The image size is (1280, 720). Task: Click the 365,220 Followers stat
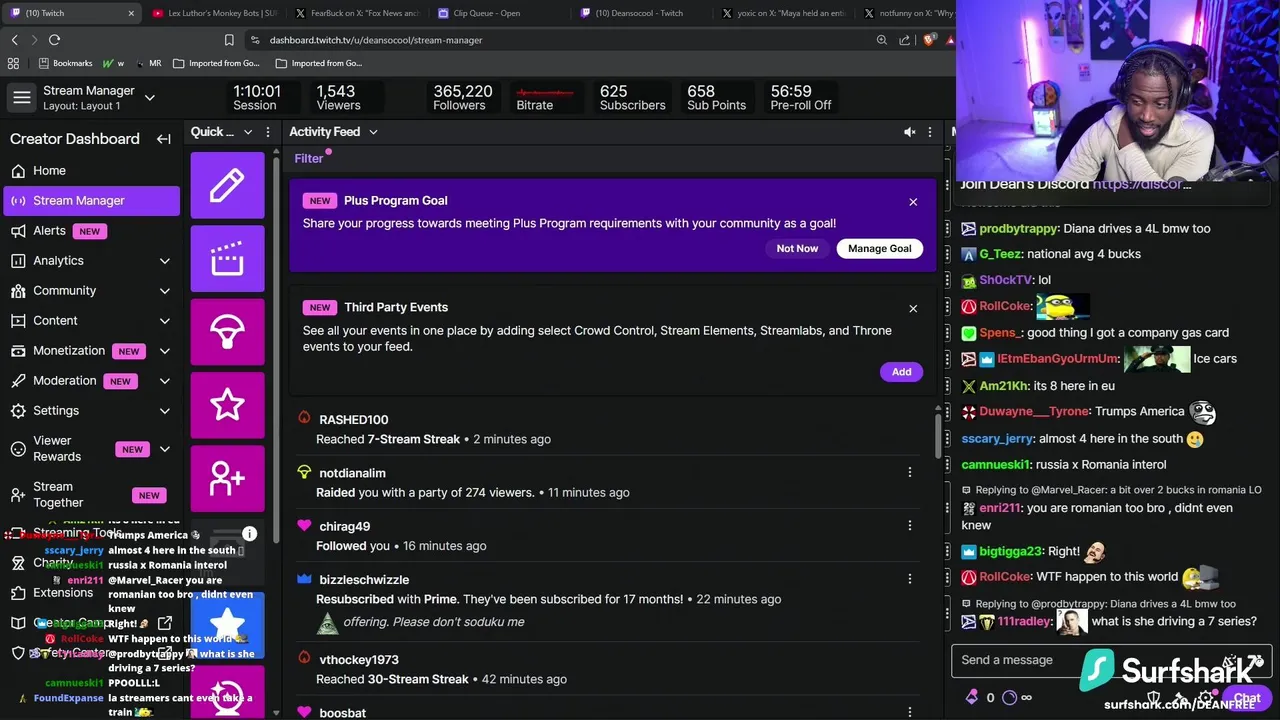462,98
